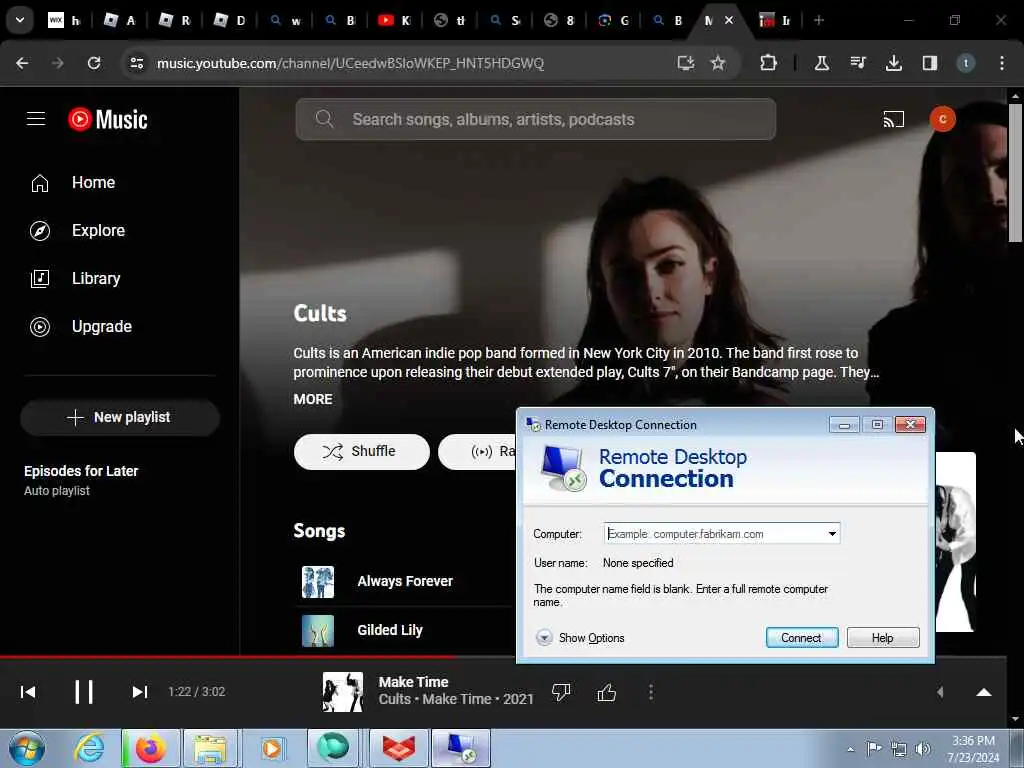The height and width of the screenshot is (768, 1024).
Task: Click the volume icon in tray
Action: [923, 749]
